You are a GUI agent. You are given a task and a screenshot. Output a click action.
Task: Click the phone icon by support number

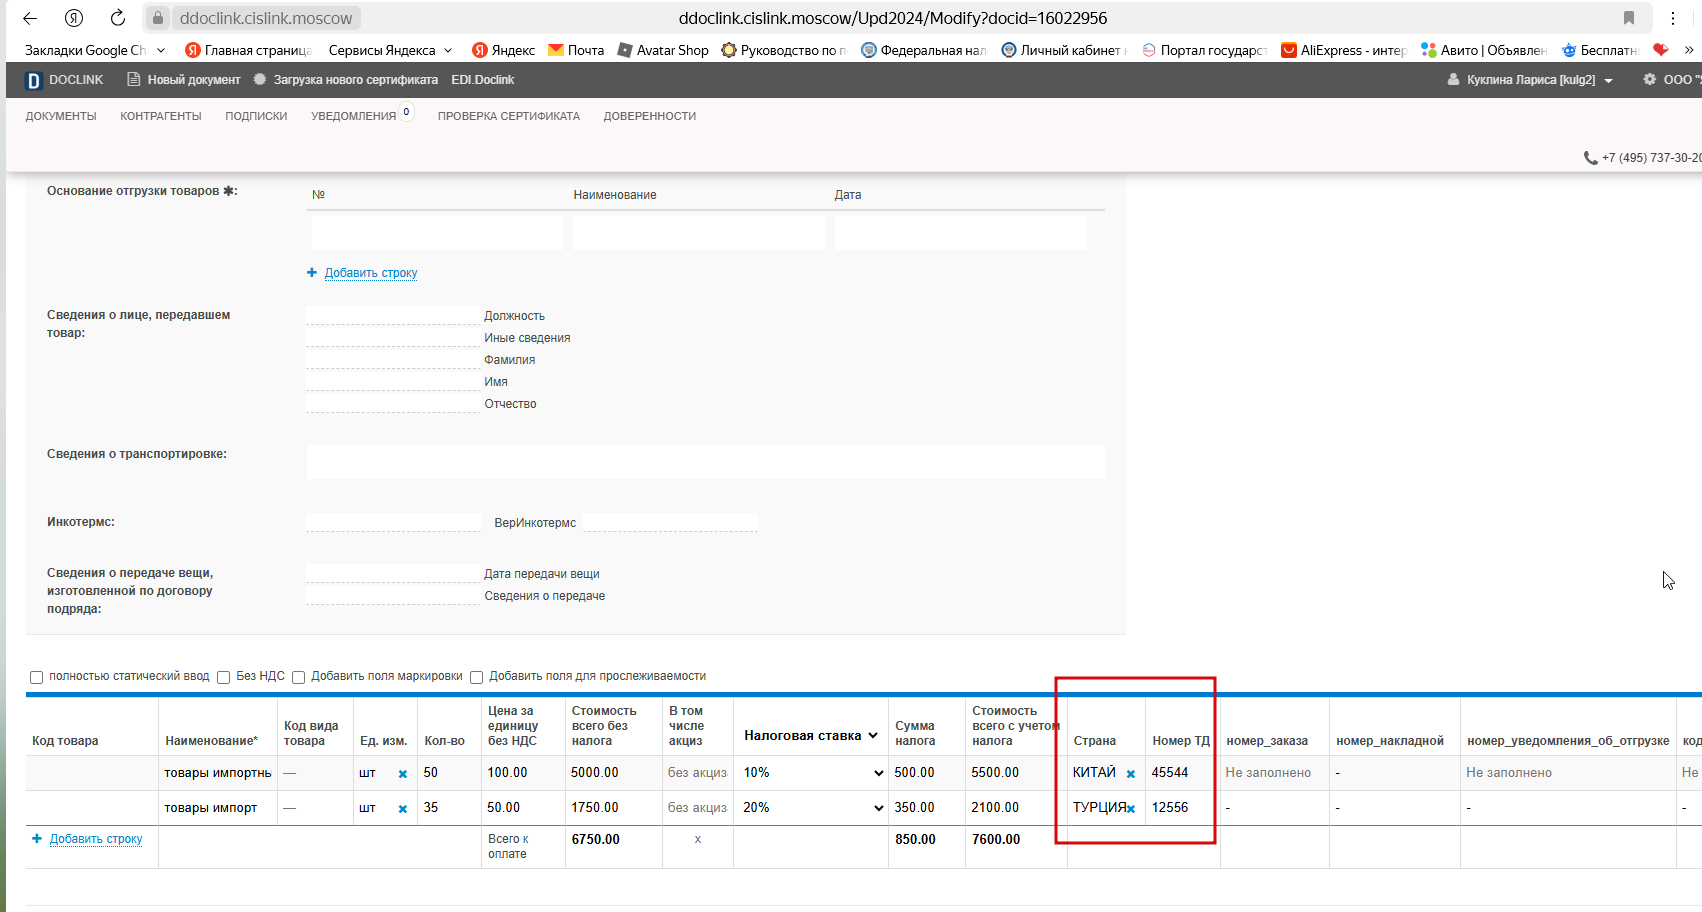(1590, 158)
